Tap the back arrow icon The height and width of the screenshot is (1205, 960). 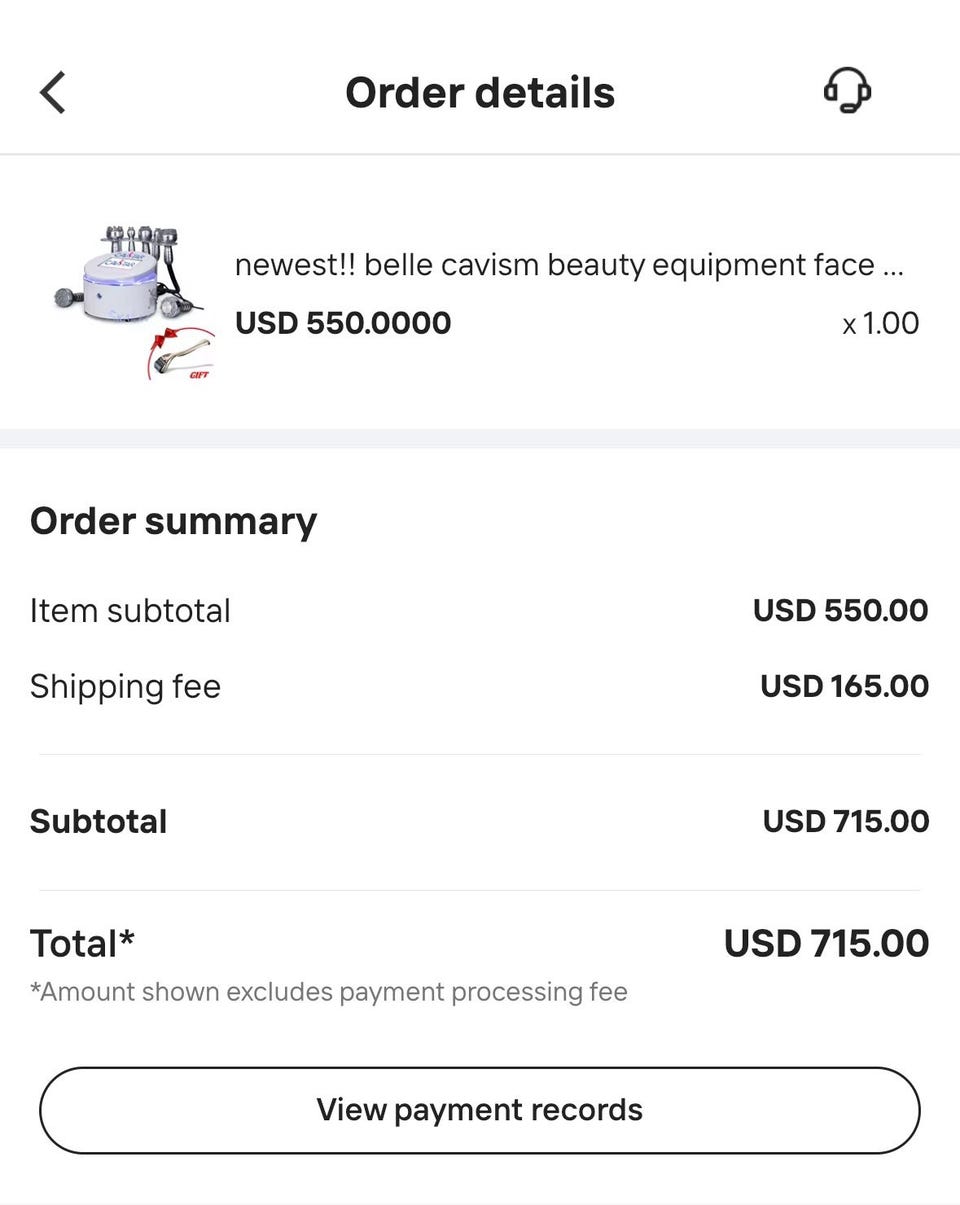coord(53,93)
